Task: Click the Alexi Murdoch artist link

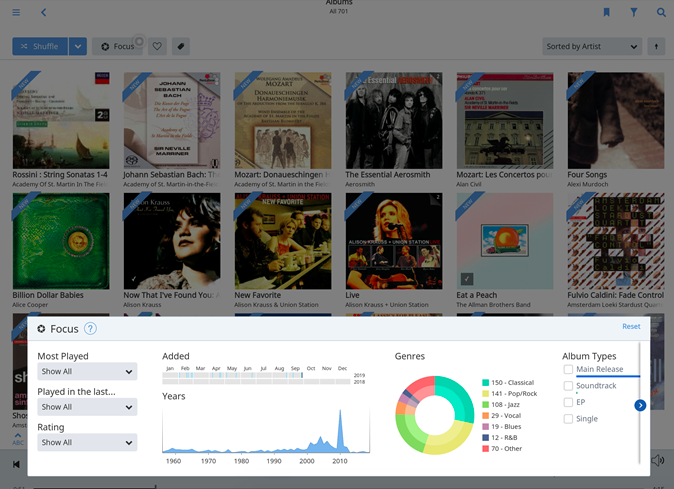Action: (x=588, y=184)
